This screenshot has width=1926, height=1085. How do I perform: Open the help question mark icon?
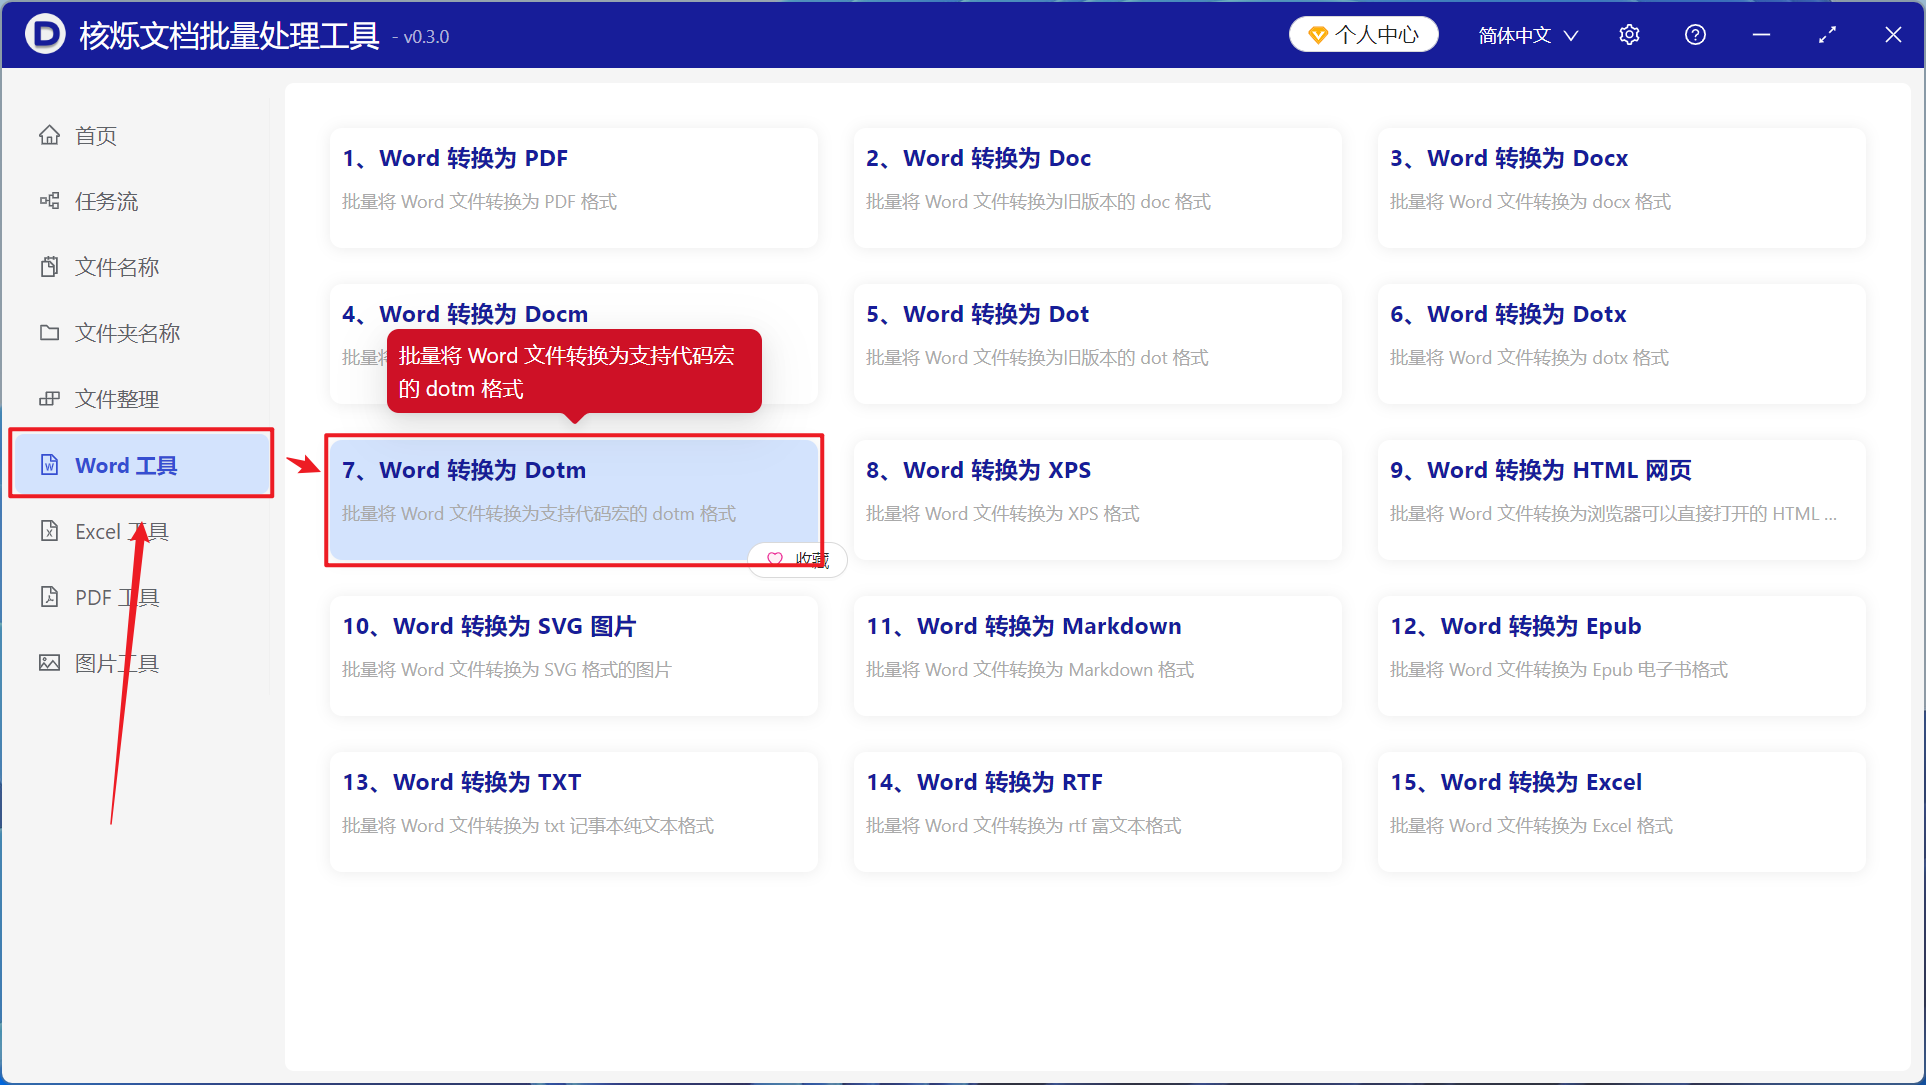click(x=1695, y=35)
